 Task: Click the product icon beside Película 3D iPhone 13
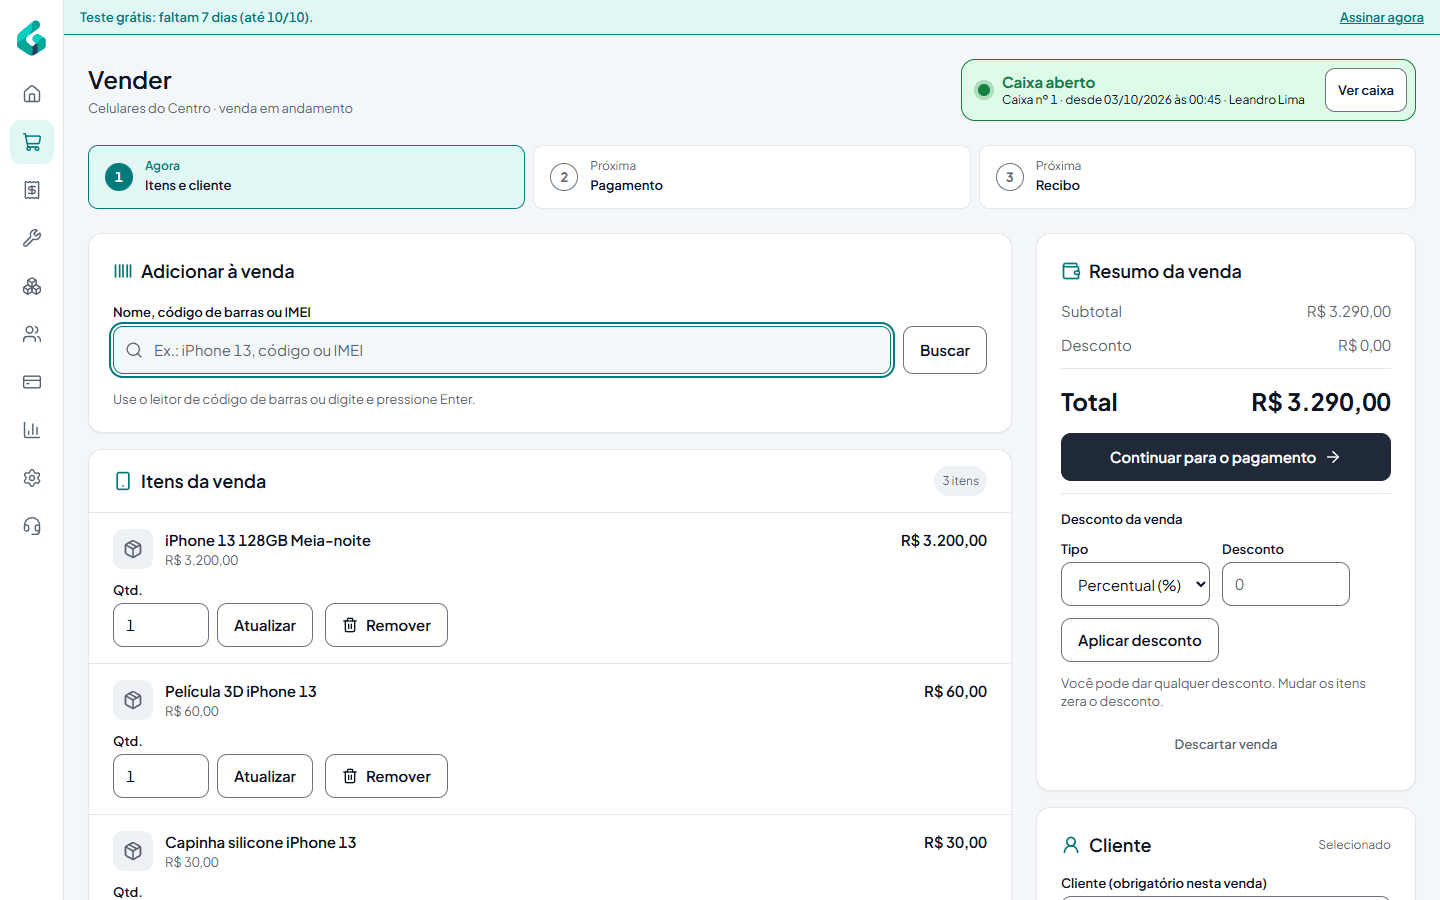[x=133, y=700]
